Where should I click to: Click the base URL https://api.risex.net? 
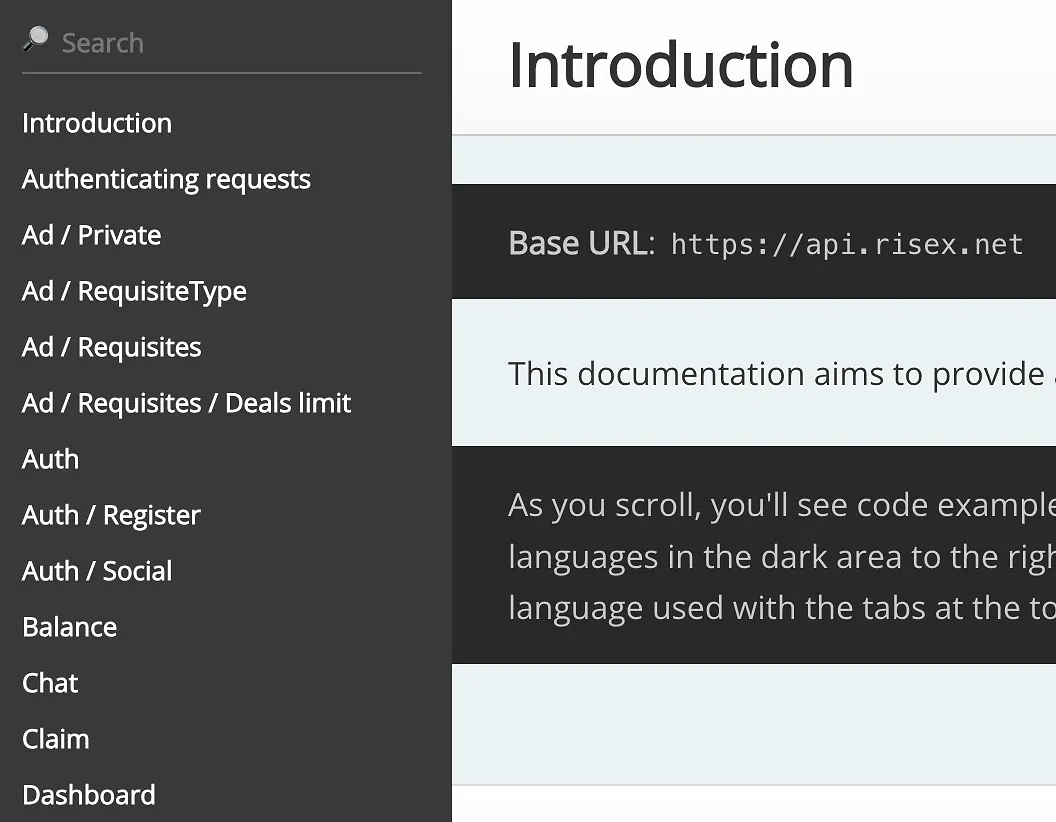[x=846, y=244]
